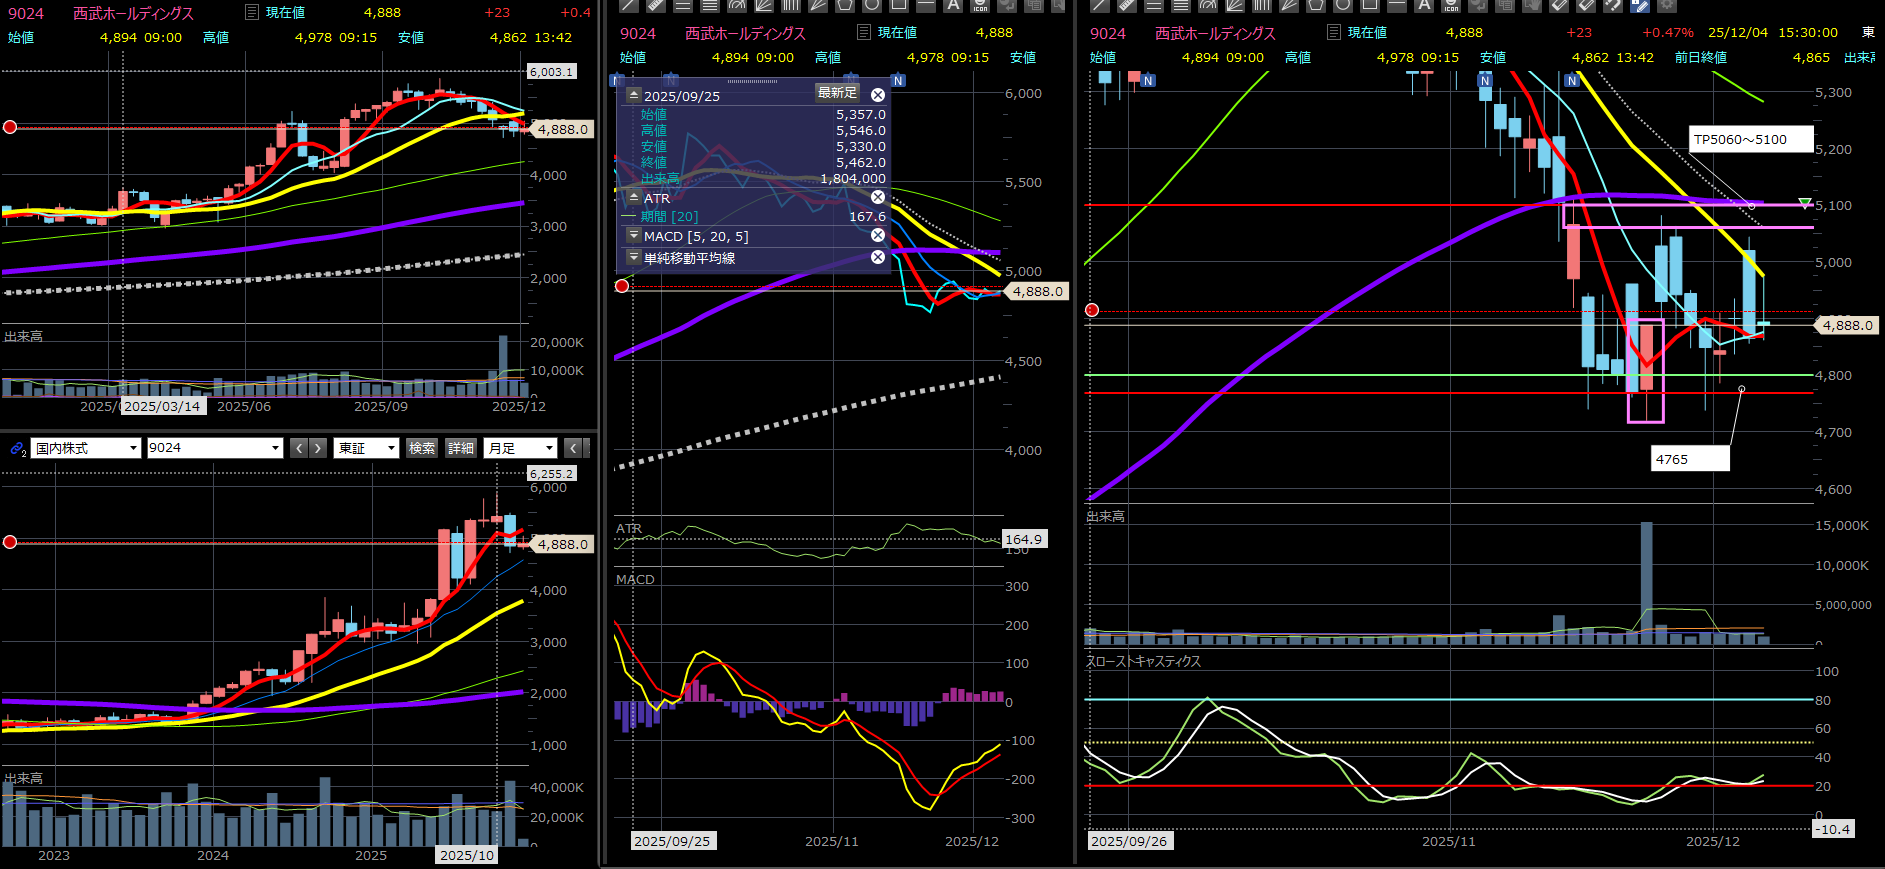Click the text 'A' tool in right chart toolbar
1885x869 pixels.
pos(1424,5)
